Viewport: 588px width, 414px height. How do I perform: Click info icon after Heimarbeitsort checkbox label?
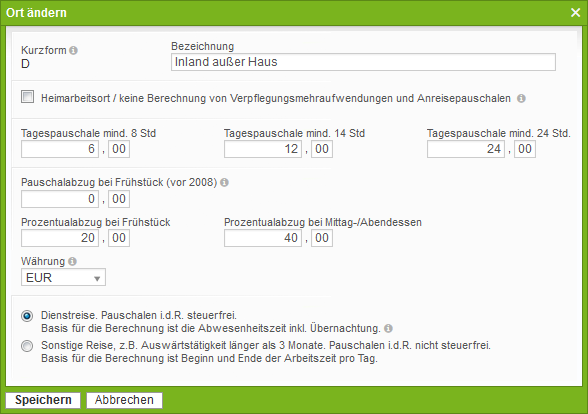tap(521, 98)
